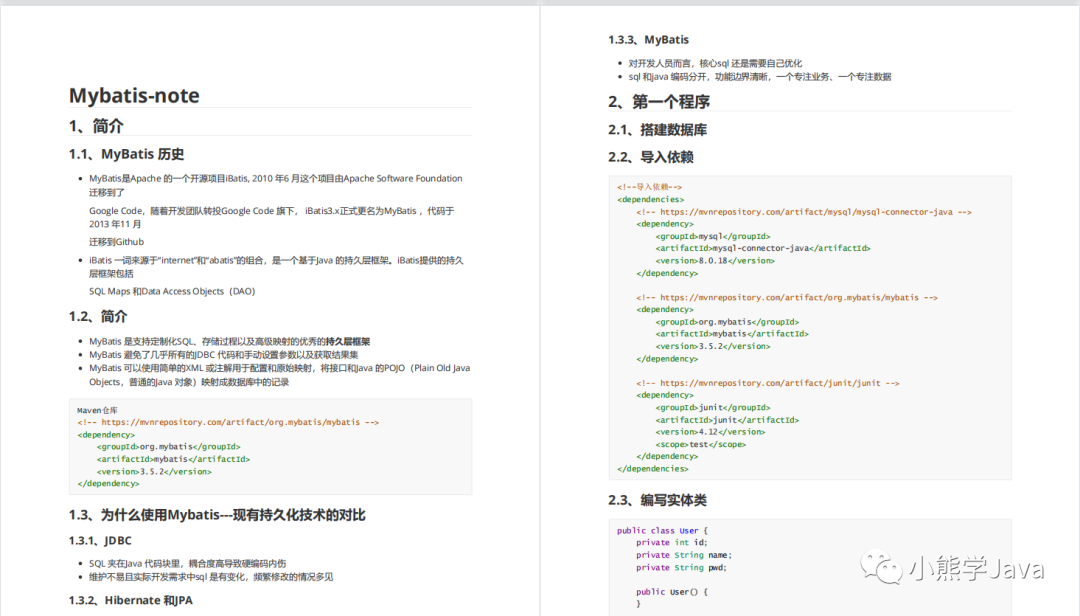Click the "<groupId>mysql</groupId>" line
Viewport: 1080px width, 616px height.
[713, 236]
